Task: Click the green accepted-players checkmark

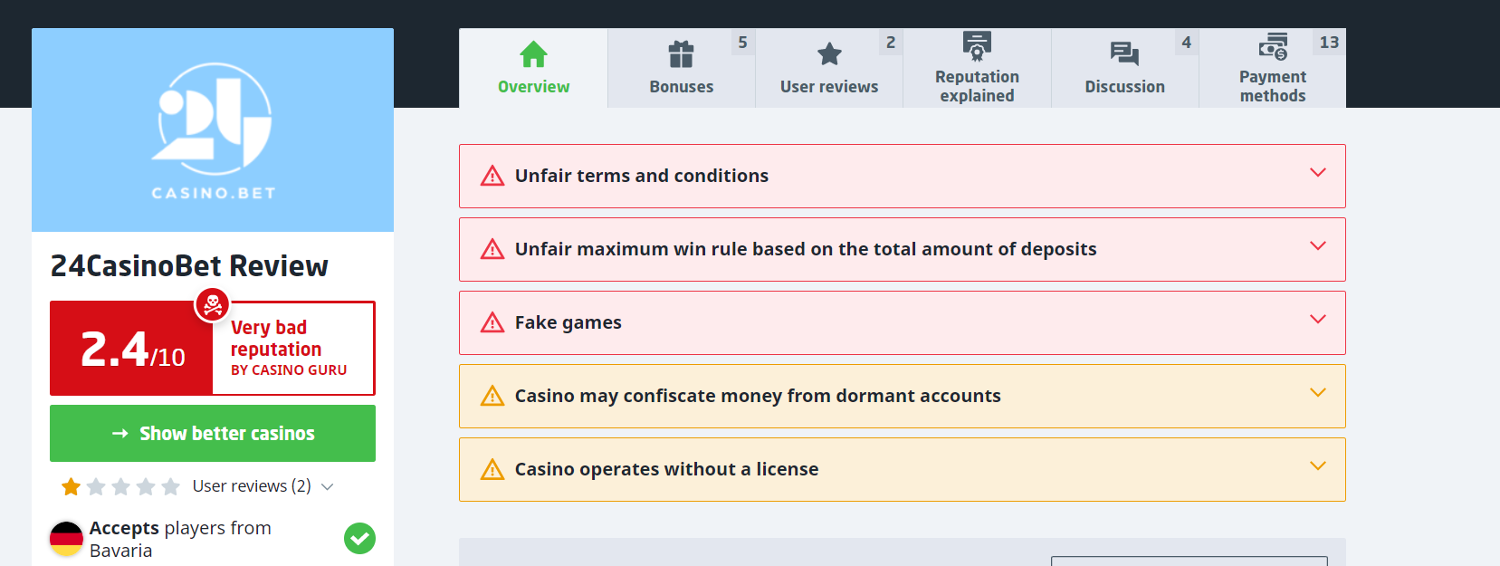Action: coord(360,538)
